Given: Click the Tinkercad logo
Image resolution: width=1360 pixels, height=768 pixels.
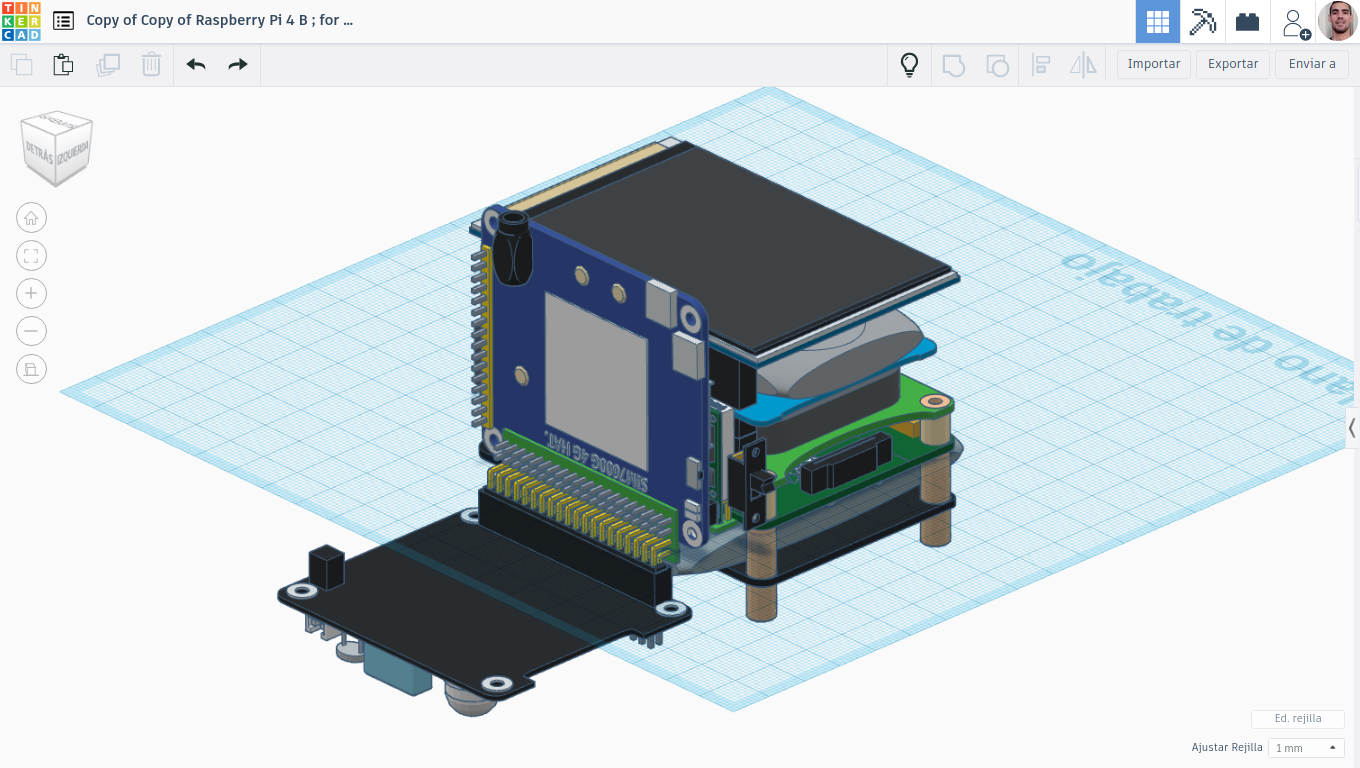Looking at the screenshot, I should pos(21,21).
